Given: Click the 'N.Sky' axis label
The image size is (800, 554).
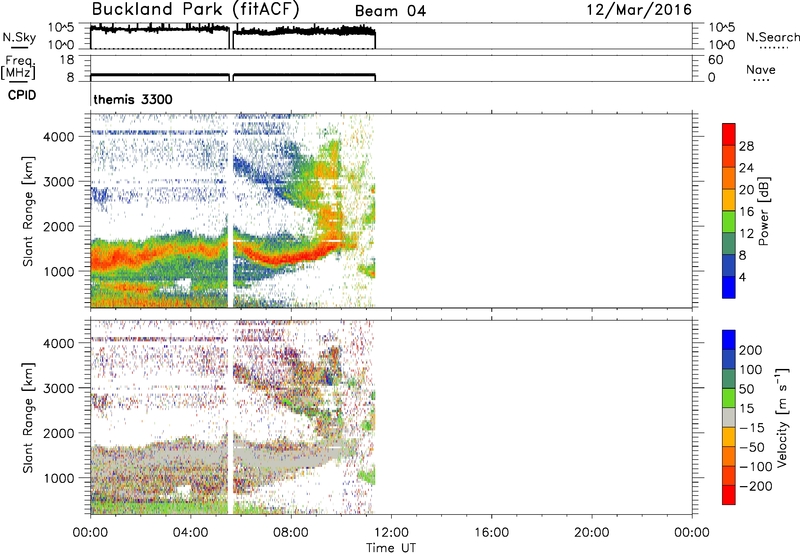Looking at the screenshot, I should (19, 37).
